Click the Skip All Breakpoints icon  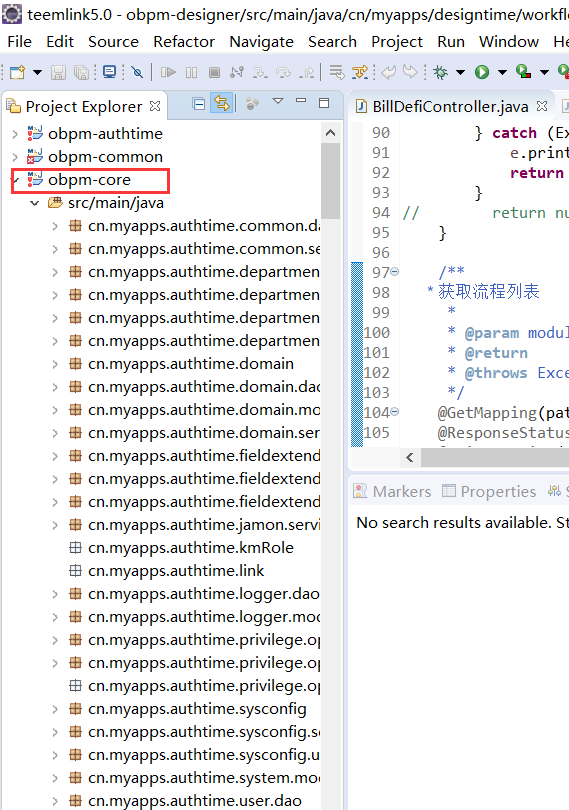pos(137,72)
